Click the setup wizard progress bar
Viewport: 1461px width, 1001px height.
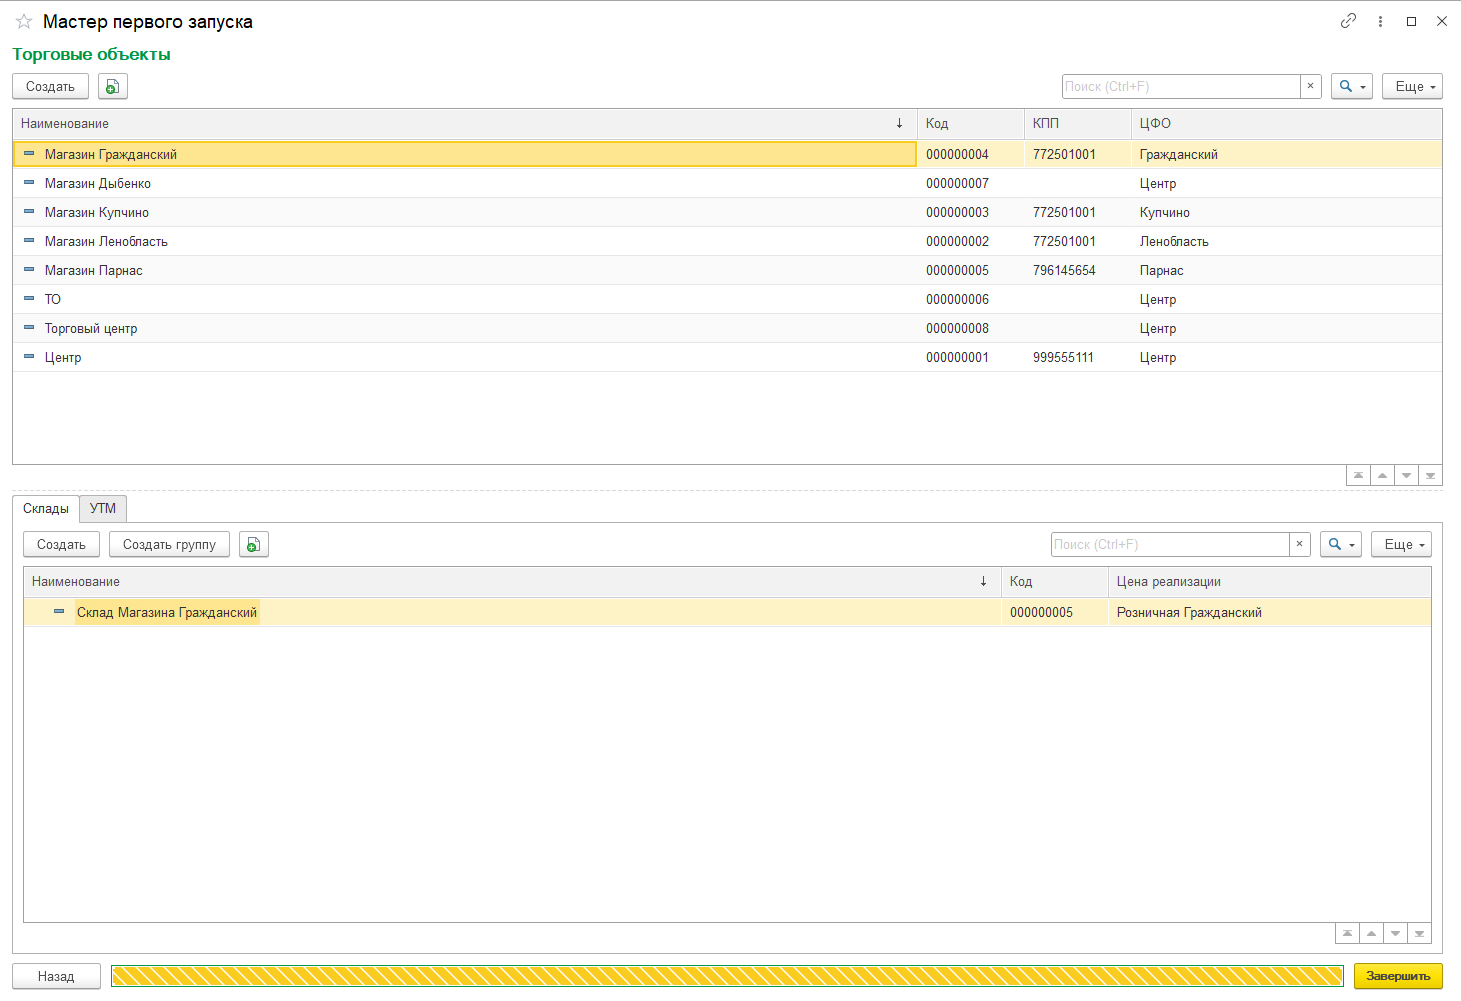tap(726, 977)
